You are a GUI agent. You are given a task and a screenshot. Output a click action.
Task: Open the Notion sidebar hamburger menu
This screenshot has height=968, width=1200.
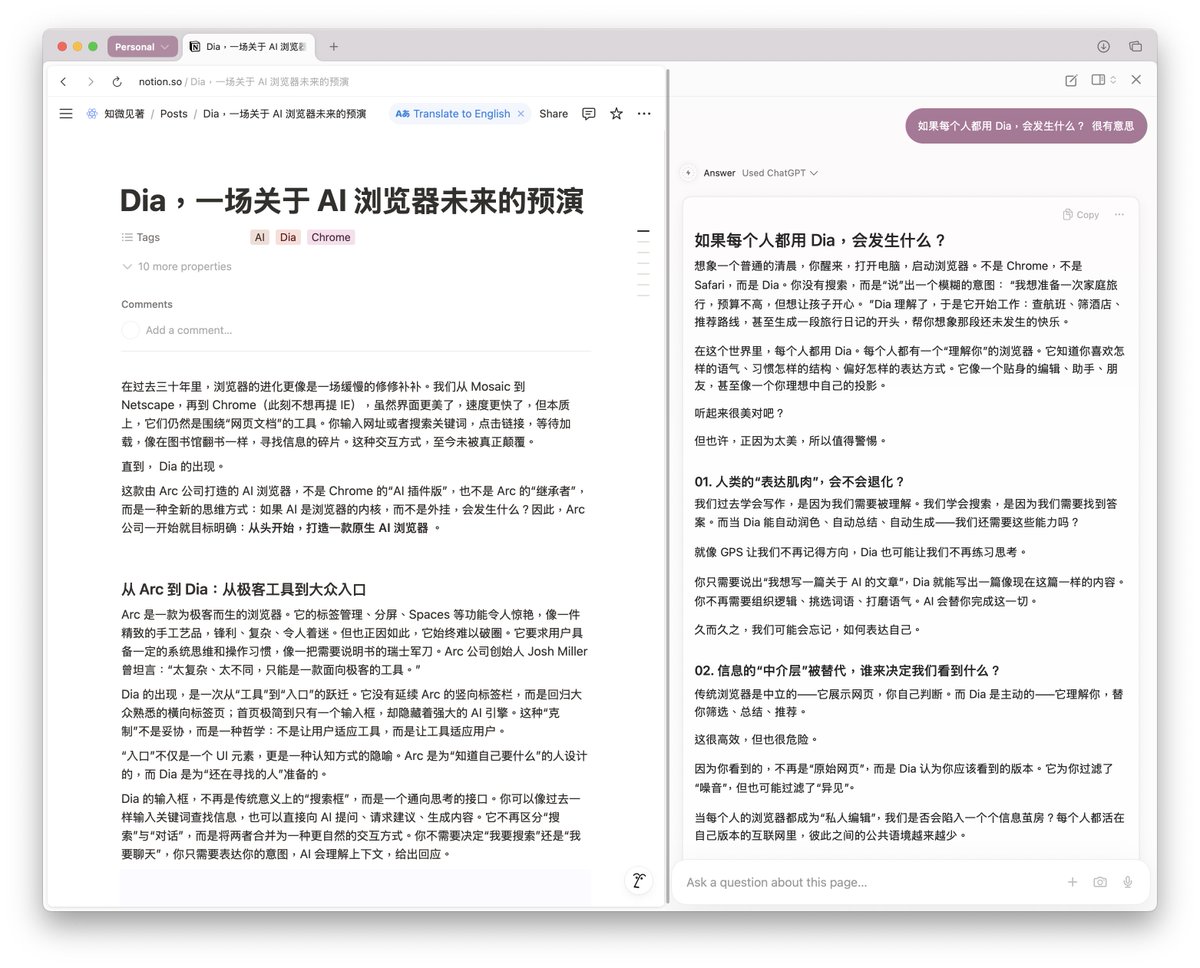(x=66, y=114)
